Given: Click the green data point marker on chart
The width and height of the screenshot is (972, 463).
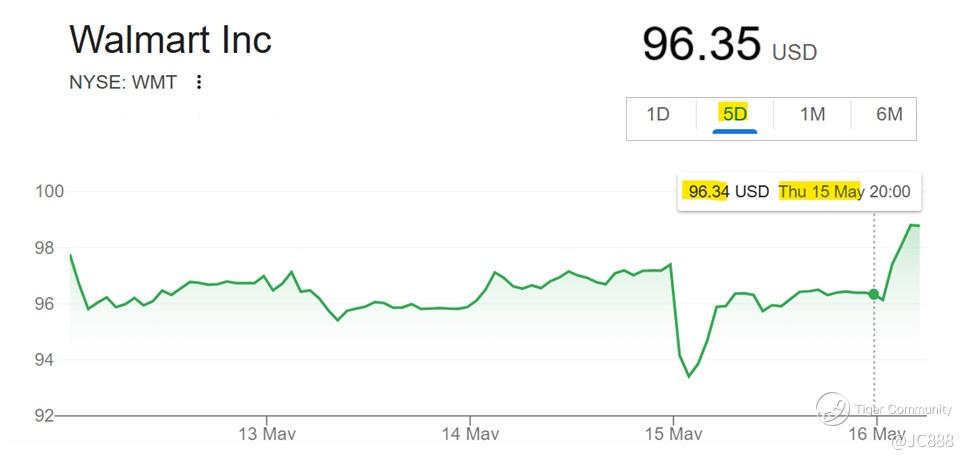Looking at the screenshot, I should 873,294.
